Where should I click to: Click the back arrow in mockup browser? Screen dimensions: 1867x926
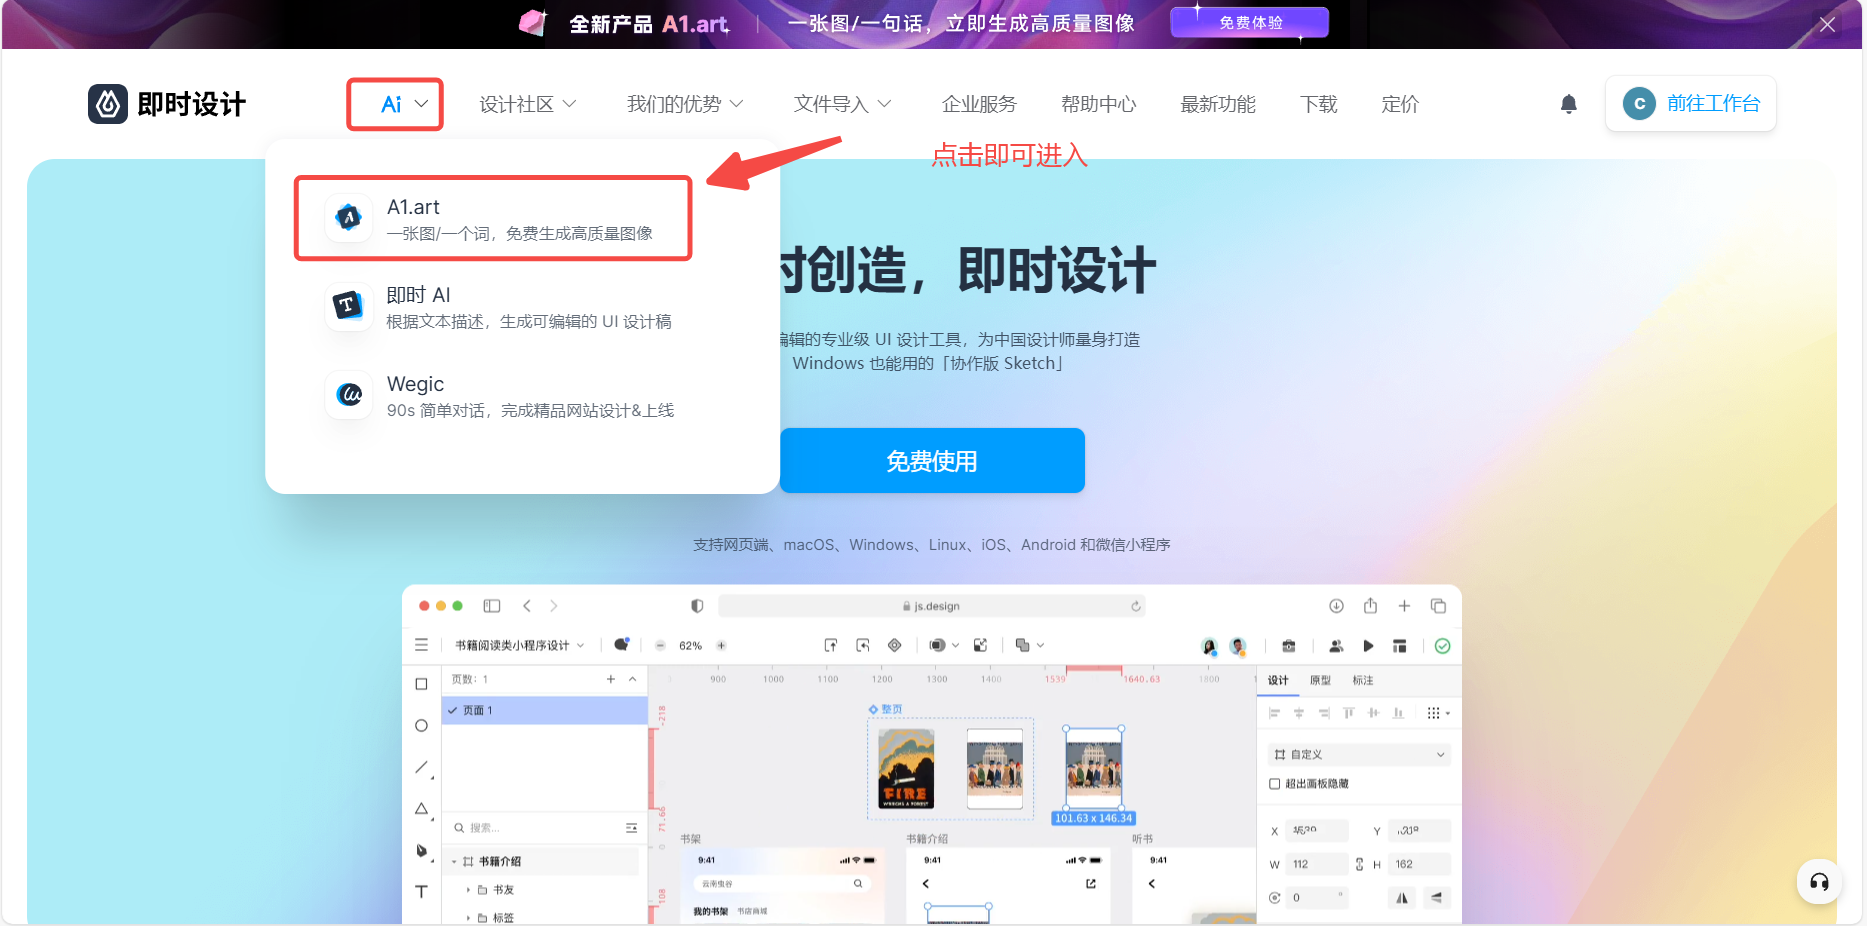pos(527,606)
